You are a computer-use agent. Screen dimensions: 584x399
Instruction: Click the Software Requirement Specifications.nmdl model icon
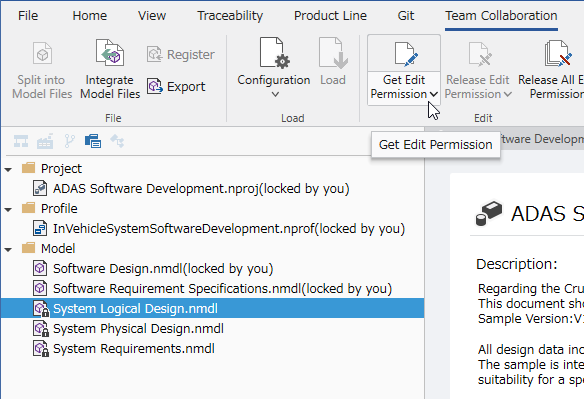pos(40,288)
